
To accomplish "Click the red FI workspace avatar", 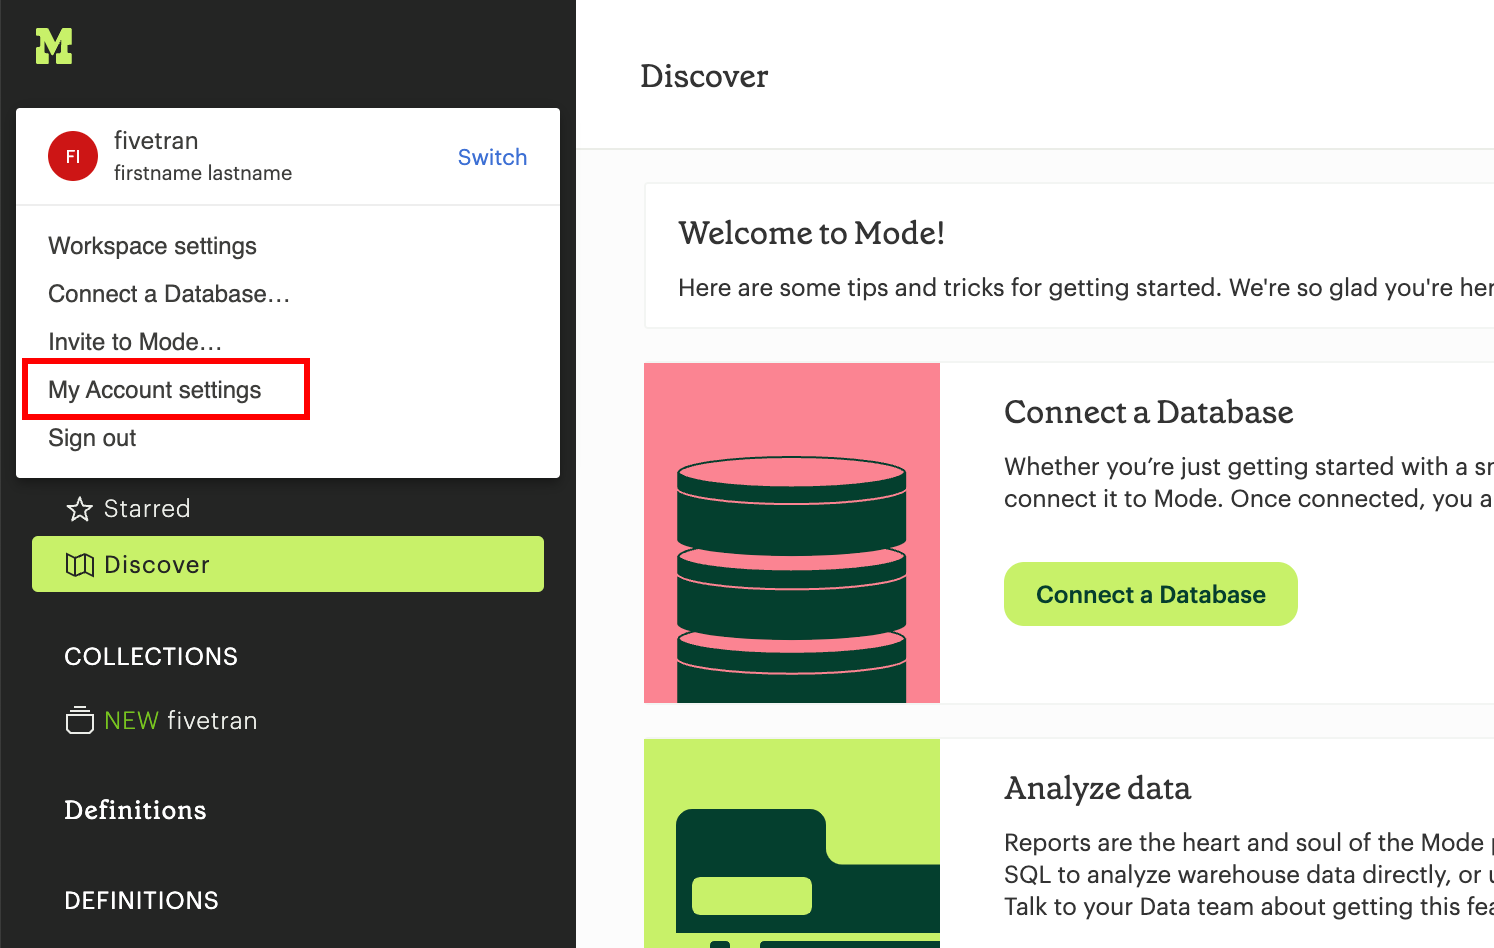I will tap(73, 156).
